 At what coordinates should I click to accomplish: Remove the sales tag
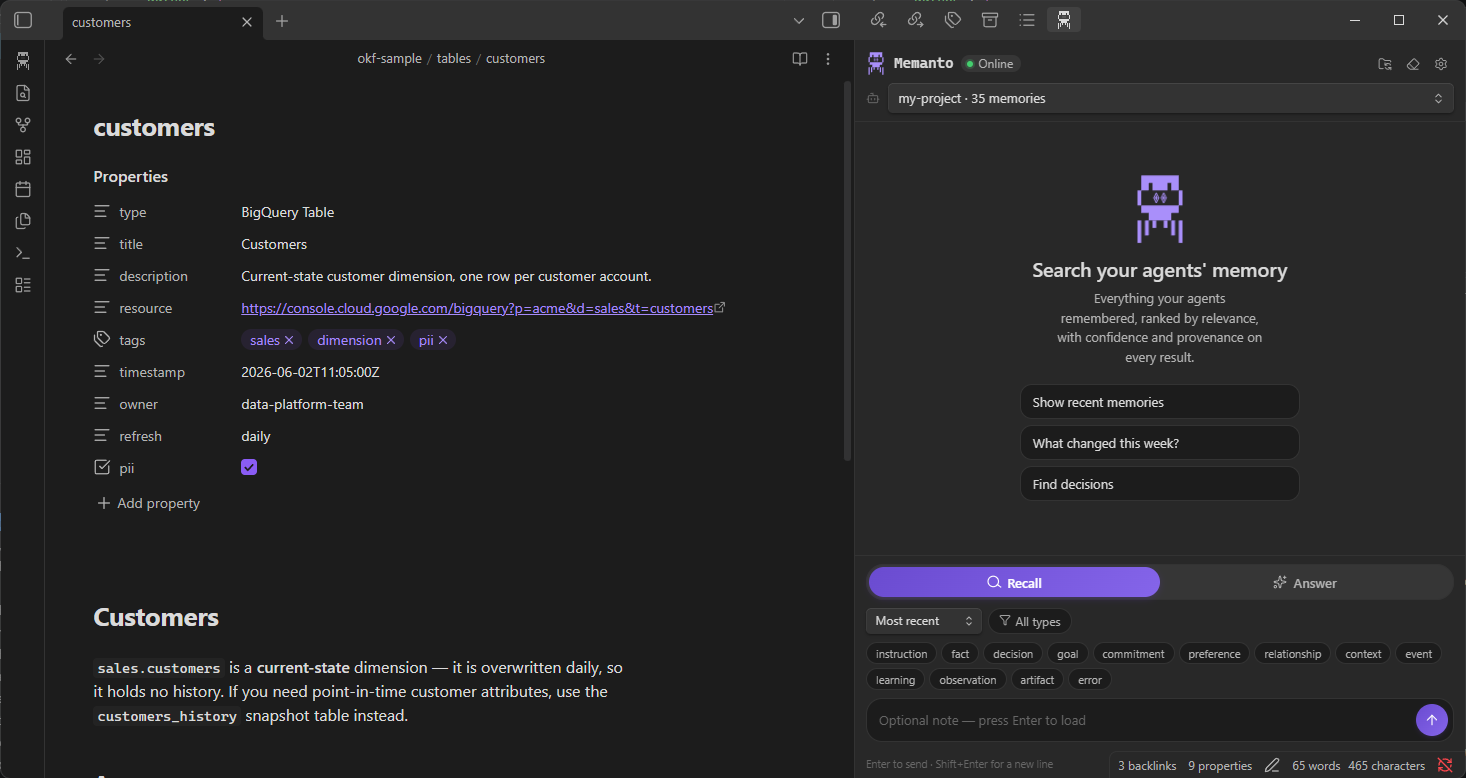(289, 340)
